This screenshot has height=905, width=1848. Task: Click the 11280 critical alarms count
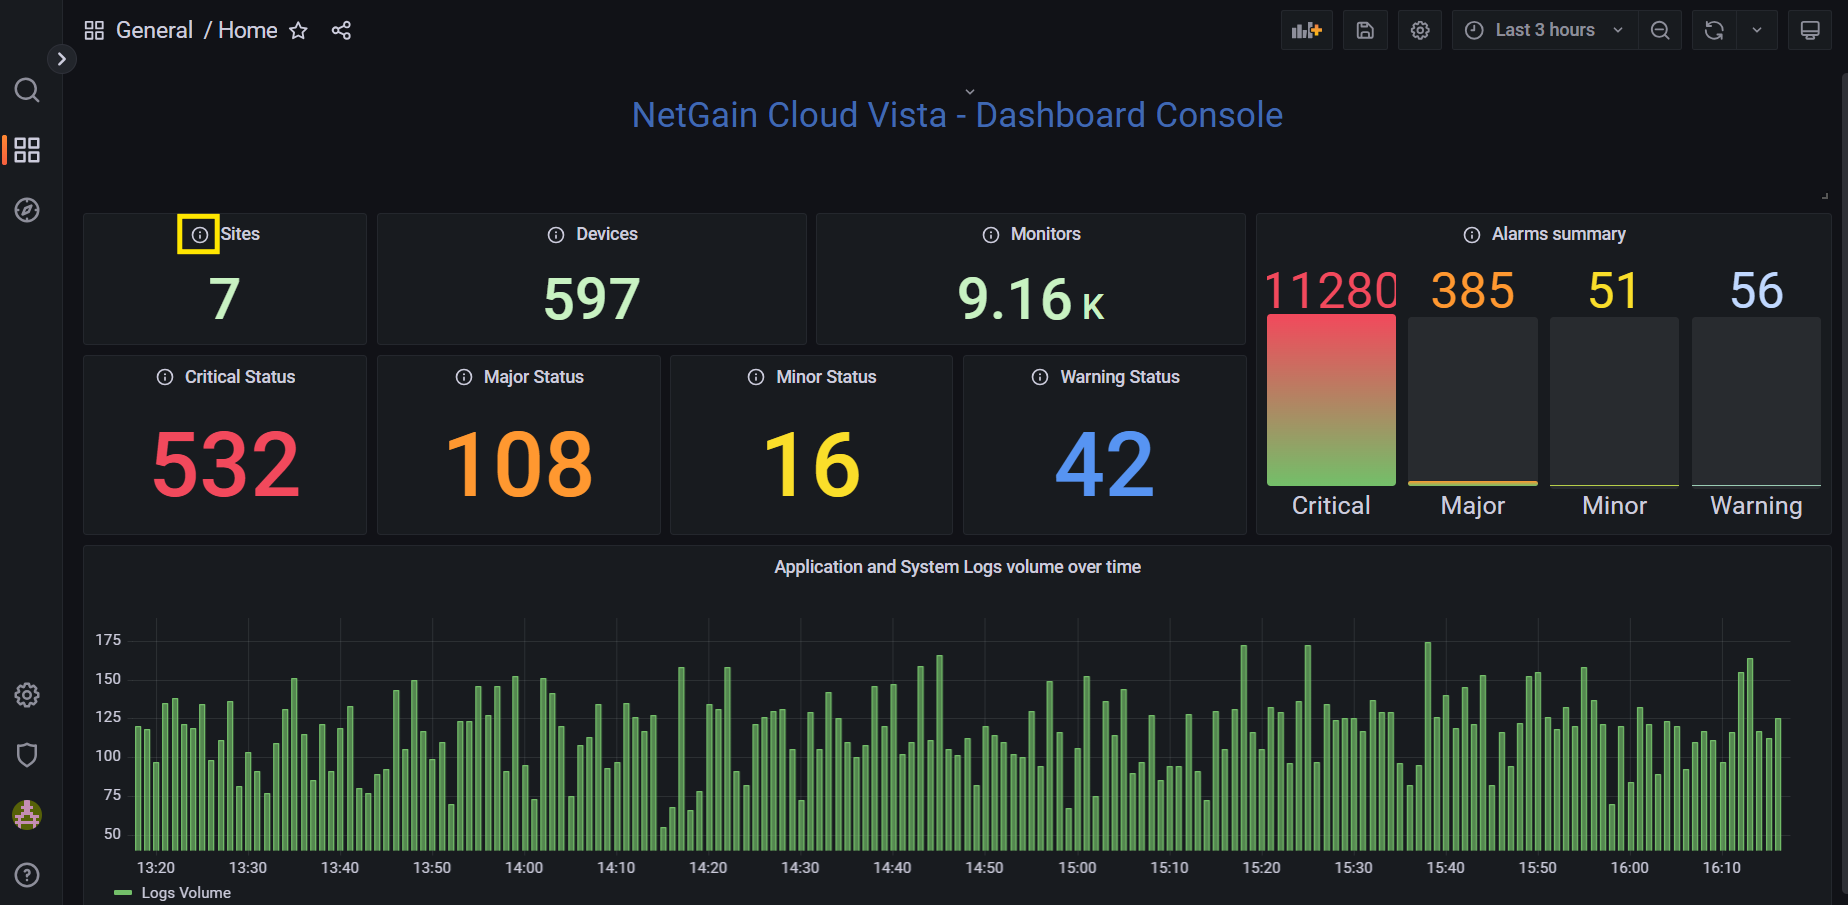[1331, 291]
